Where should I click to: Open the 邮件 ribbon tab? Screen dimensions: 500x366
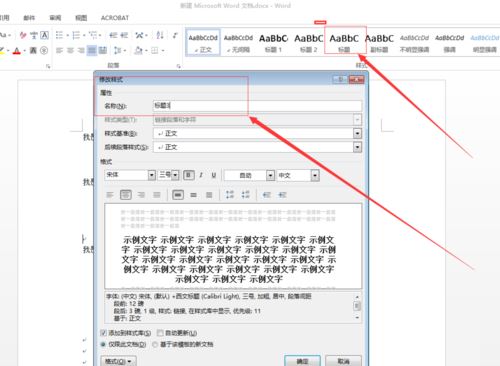29,18
